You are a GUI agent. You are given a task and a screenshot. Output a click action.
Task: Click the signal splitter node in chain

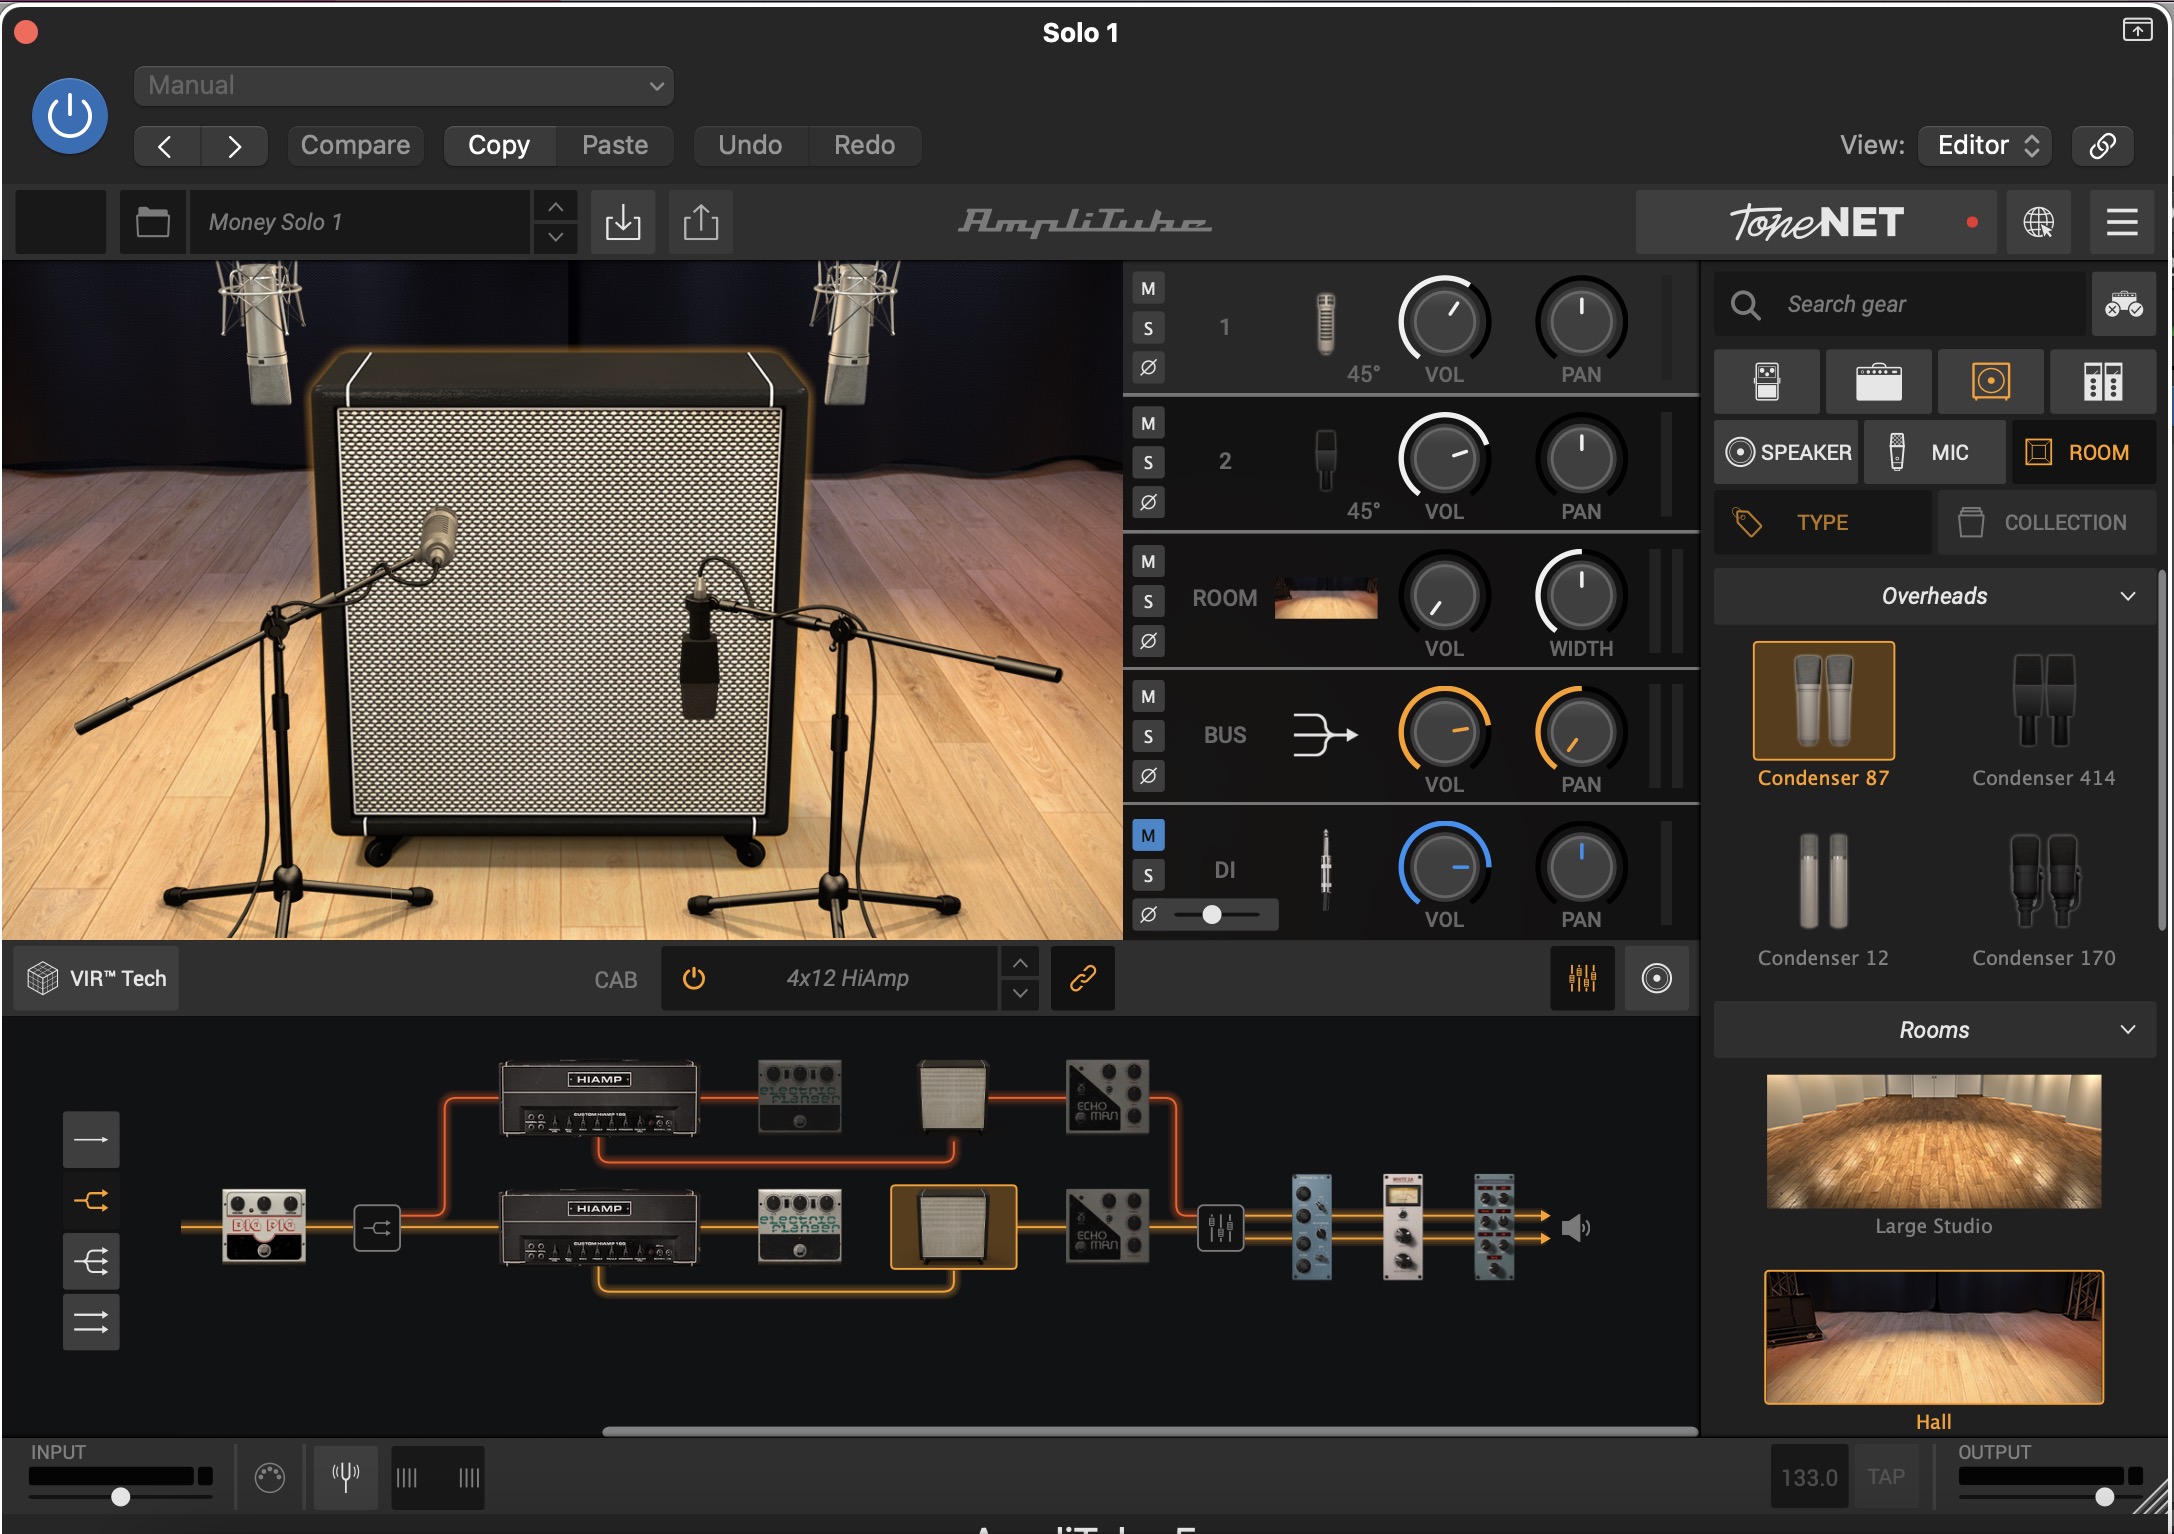[x=377, y=1228]
